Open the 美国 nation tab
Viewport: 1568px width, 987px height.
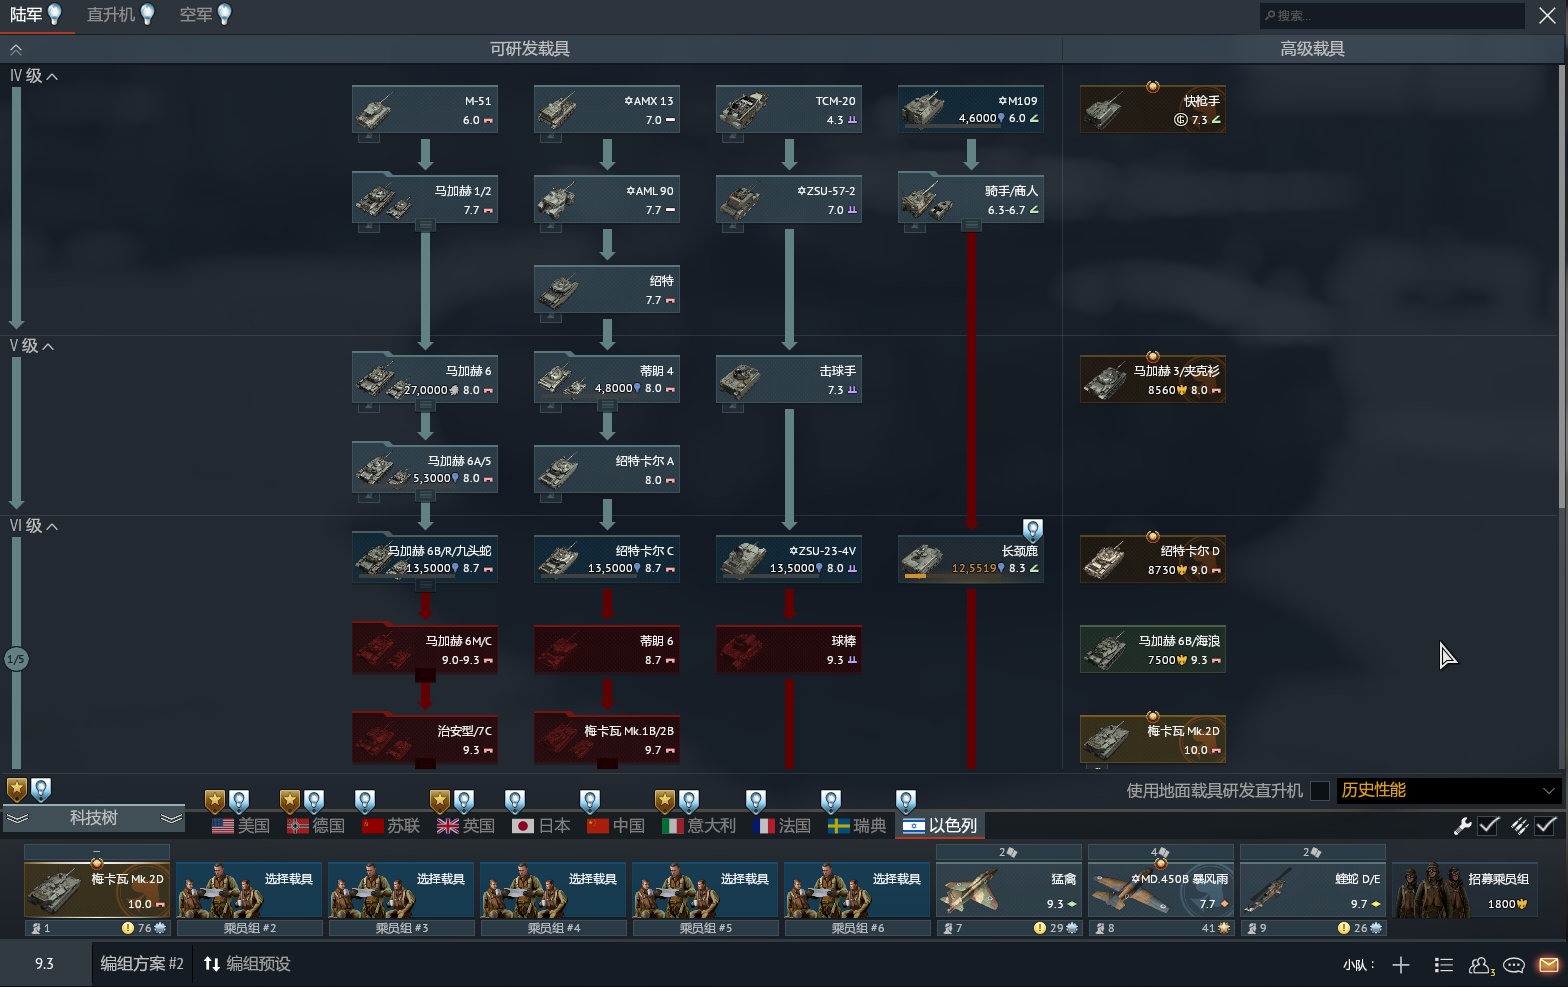coord(241,826)
